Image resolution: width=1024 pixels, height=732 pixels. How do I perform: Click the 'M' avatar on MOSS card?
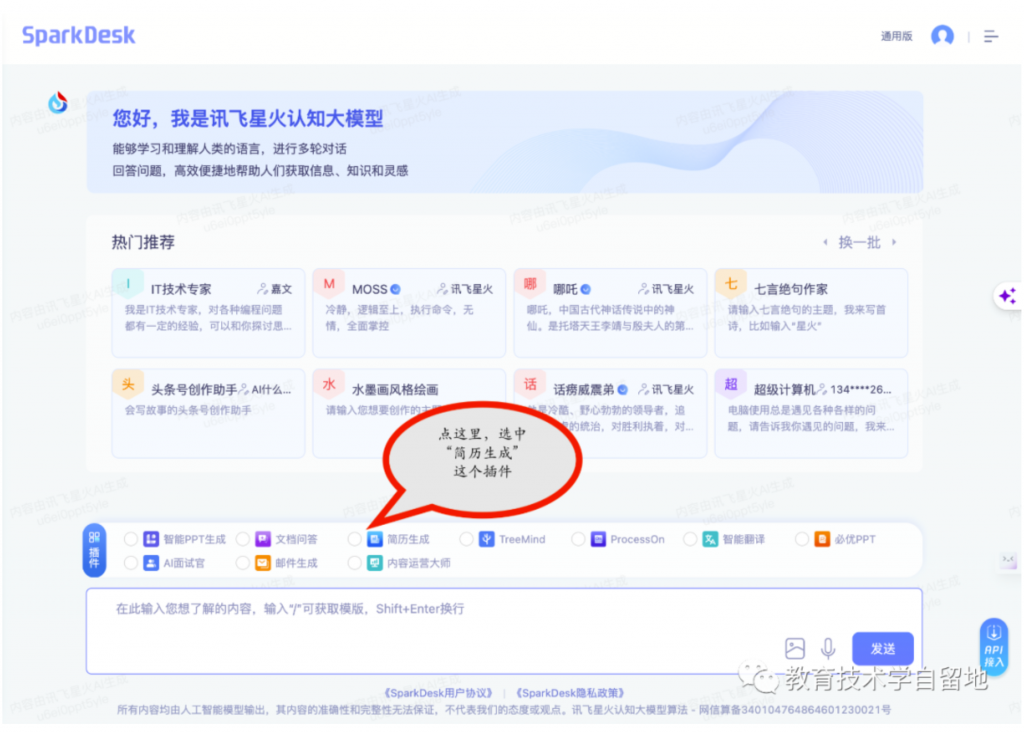point(329,284)
